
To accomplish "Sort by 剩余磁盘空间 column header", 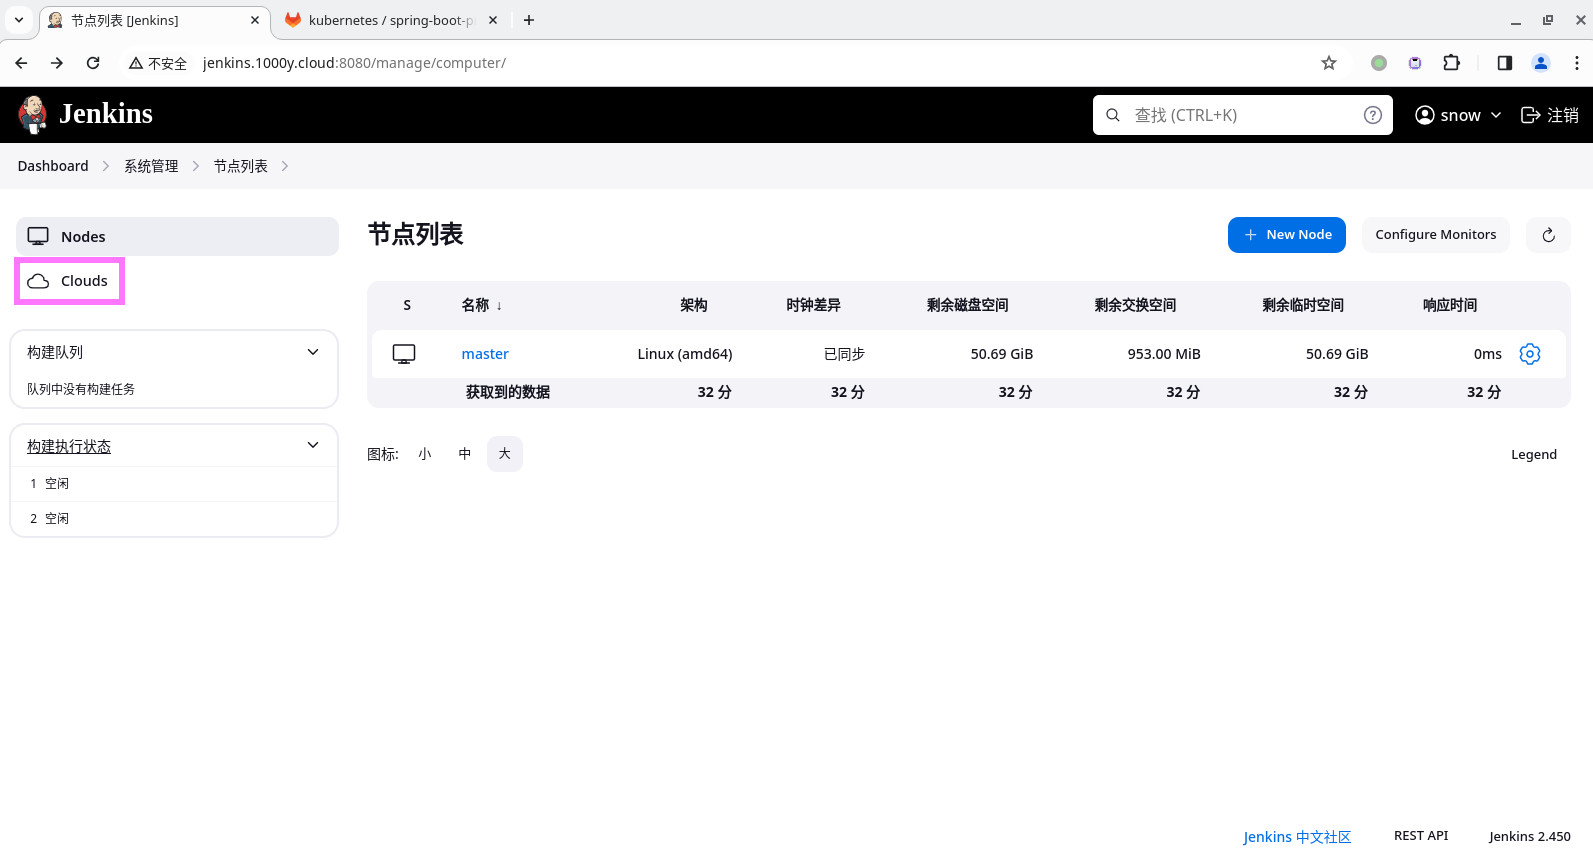I will pos(967,305).
